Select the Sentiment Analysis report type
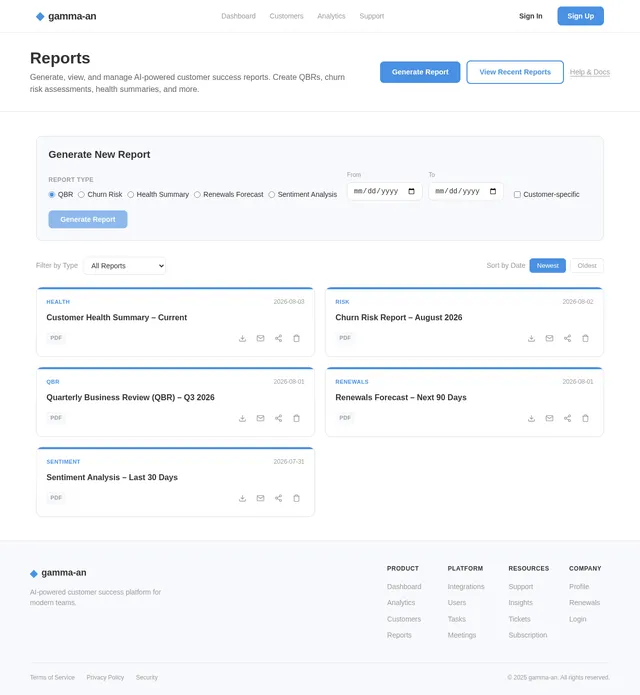640x695 pixels. (272, 195)
